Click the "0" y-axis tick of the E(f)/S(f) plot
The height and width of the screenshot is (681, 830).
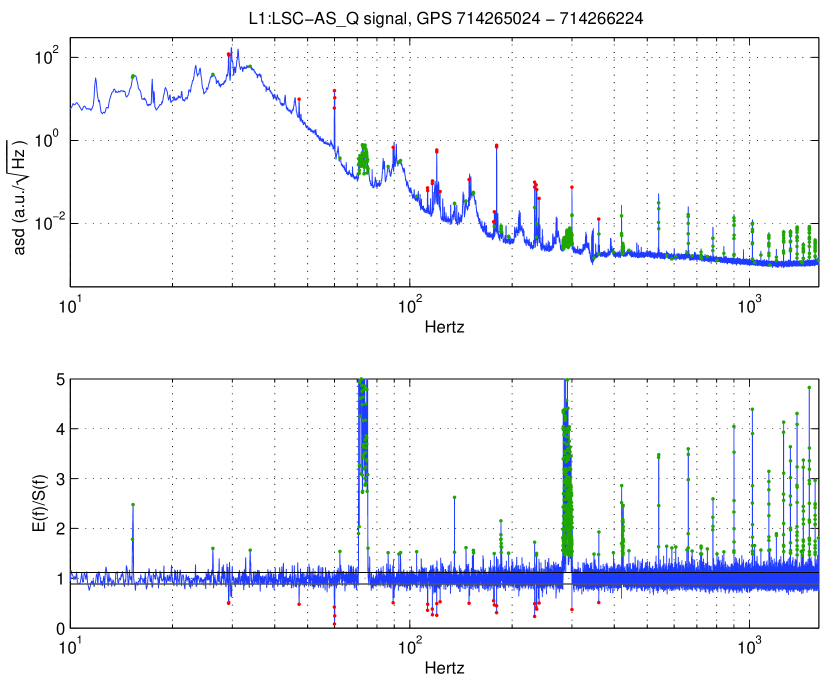[61, 628]
